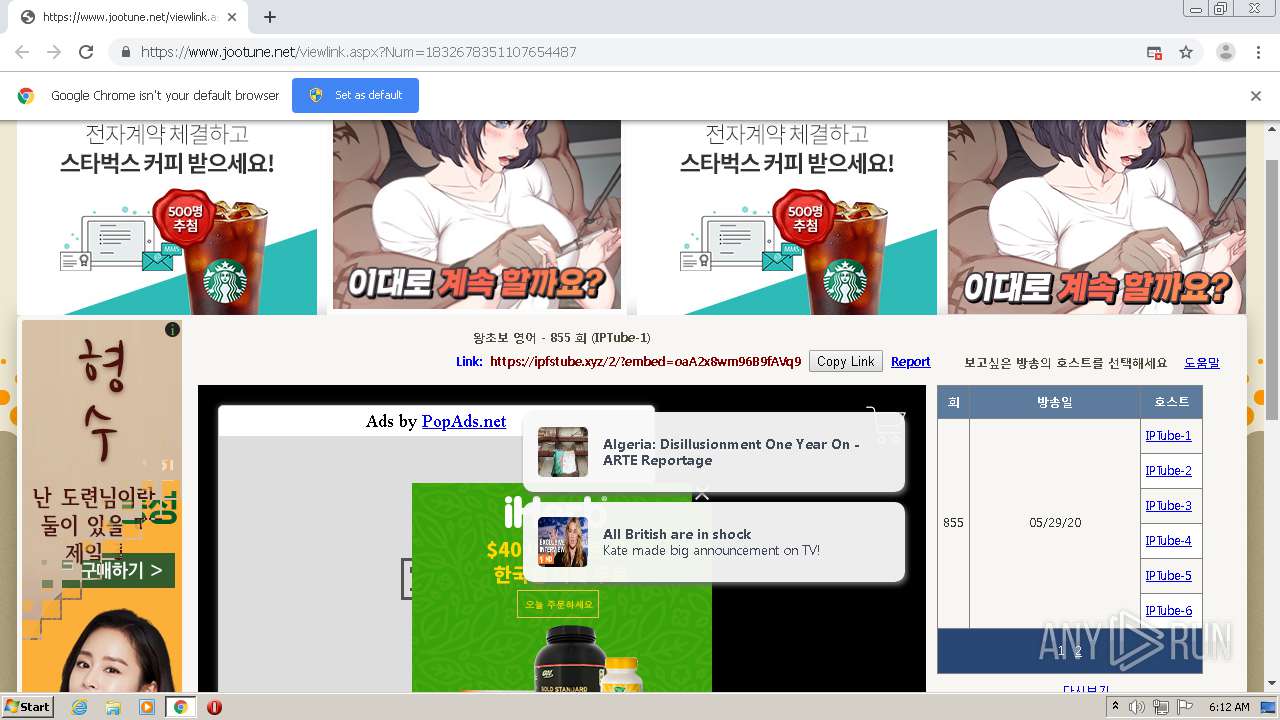
Task: Select host IPTube-1
Action: pyautogui.click(x=1168, y=436)
